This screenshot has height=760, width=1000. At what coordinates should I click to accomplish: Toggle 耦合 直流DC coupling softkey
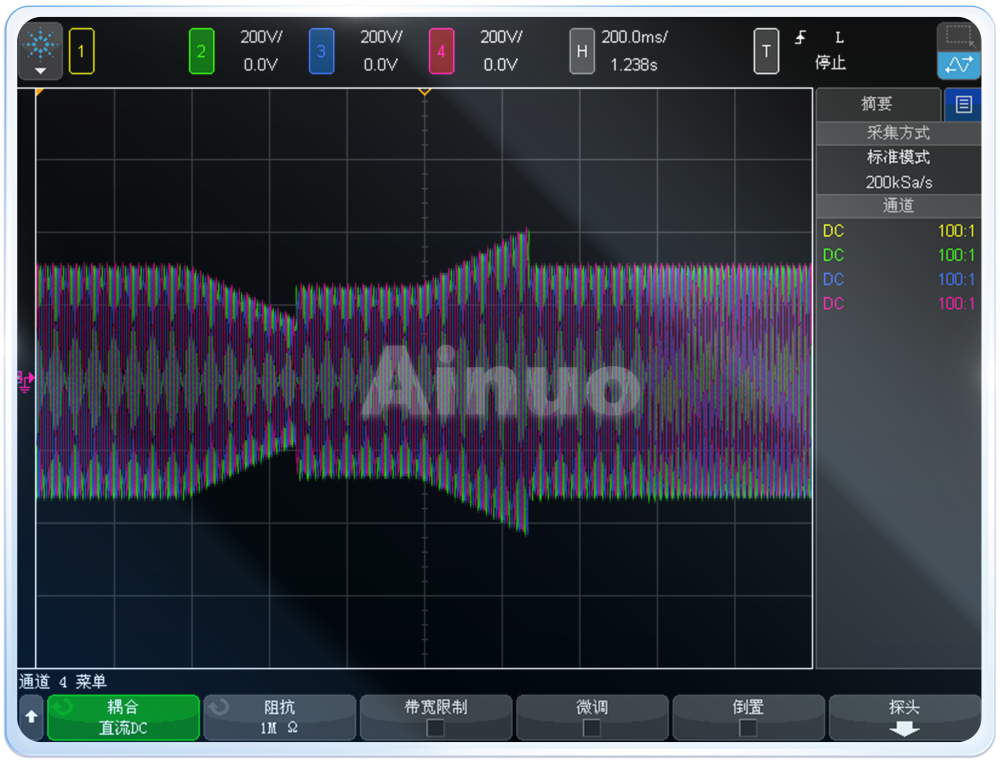click(x=123, y=717)
